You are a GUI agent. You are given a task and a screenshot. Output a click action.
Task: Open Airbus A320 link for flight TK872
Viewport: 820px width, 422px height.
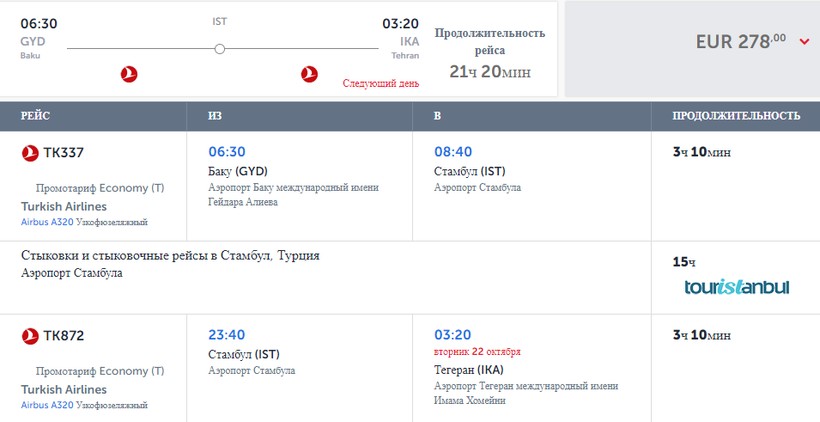tap(47, 405)
